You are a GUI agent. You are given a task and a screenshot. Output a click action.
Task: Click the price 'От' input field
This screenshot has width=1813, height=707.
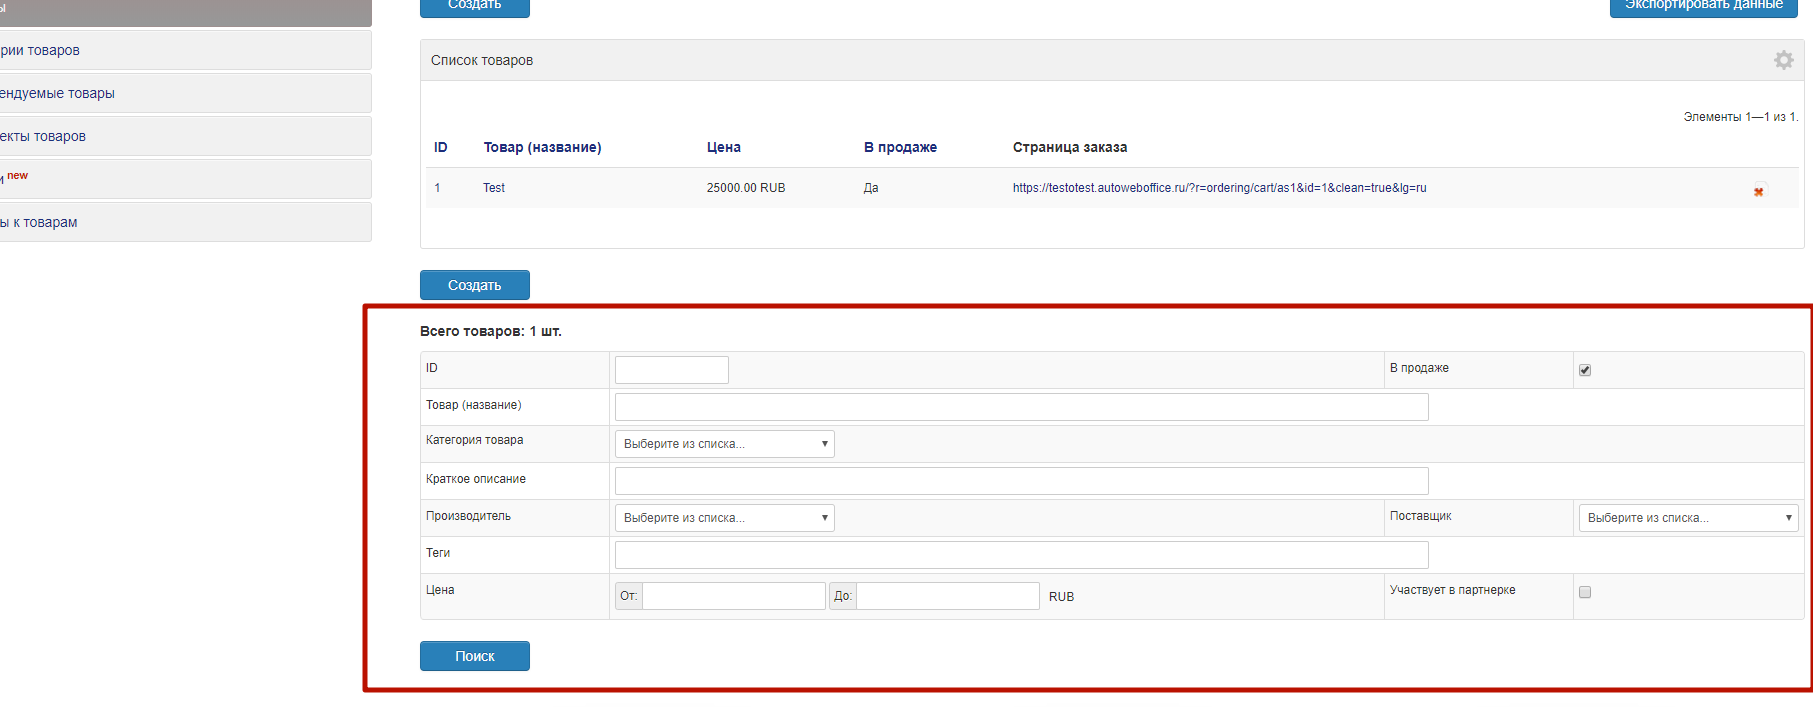click(x=733, y=596)
